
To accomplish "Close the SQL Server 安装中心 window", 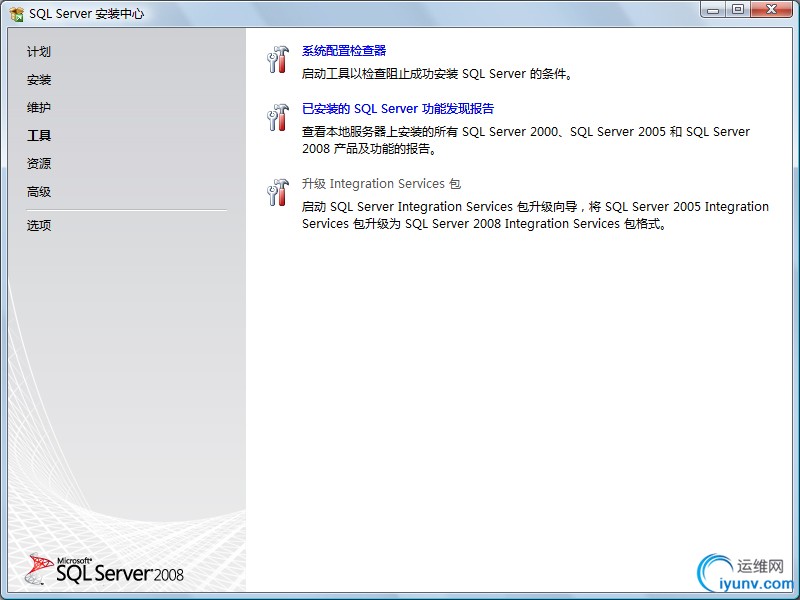I will pyautogui.click(x=771, y=10).
